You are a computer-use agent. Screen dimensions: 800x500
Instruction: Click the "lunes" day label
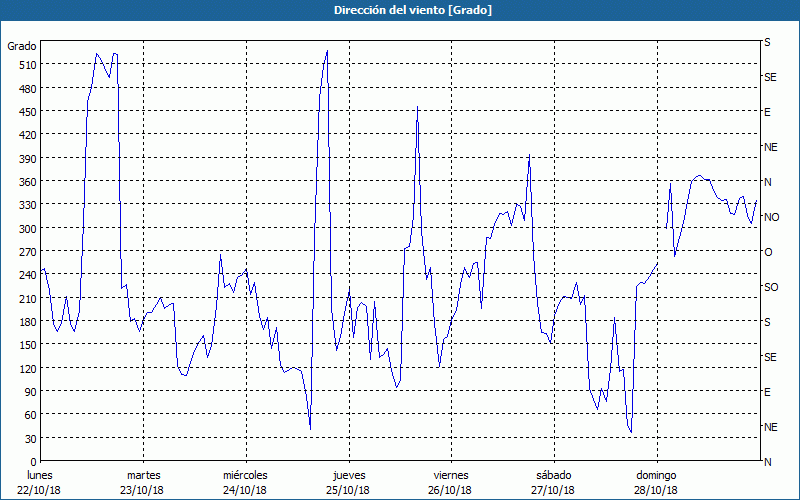point(40,476)
